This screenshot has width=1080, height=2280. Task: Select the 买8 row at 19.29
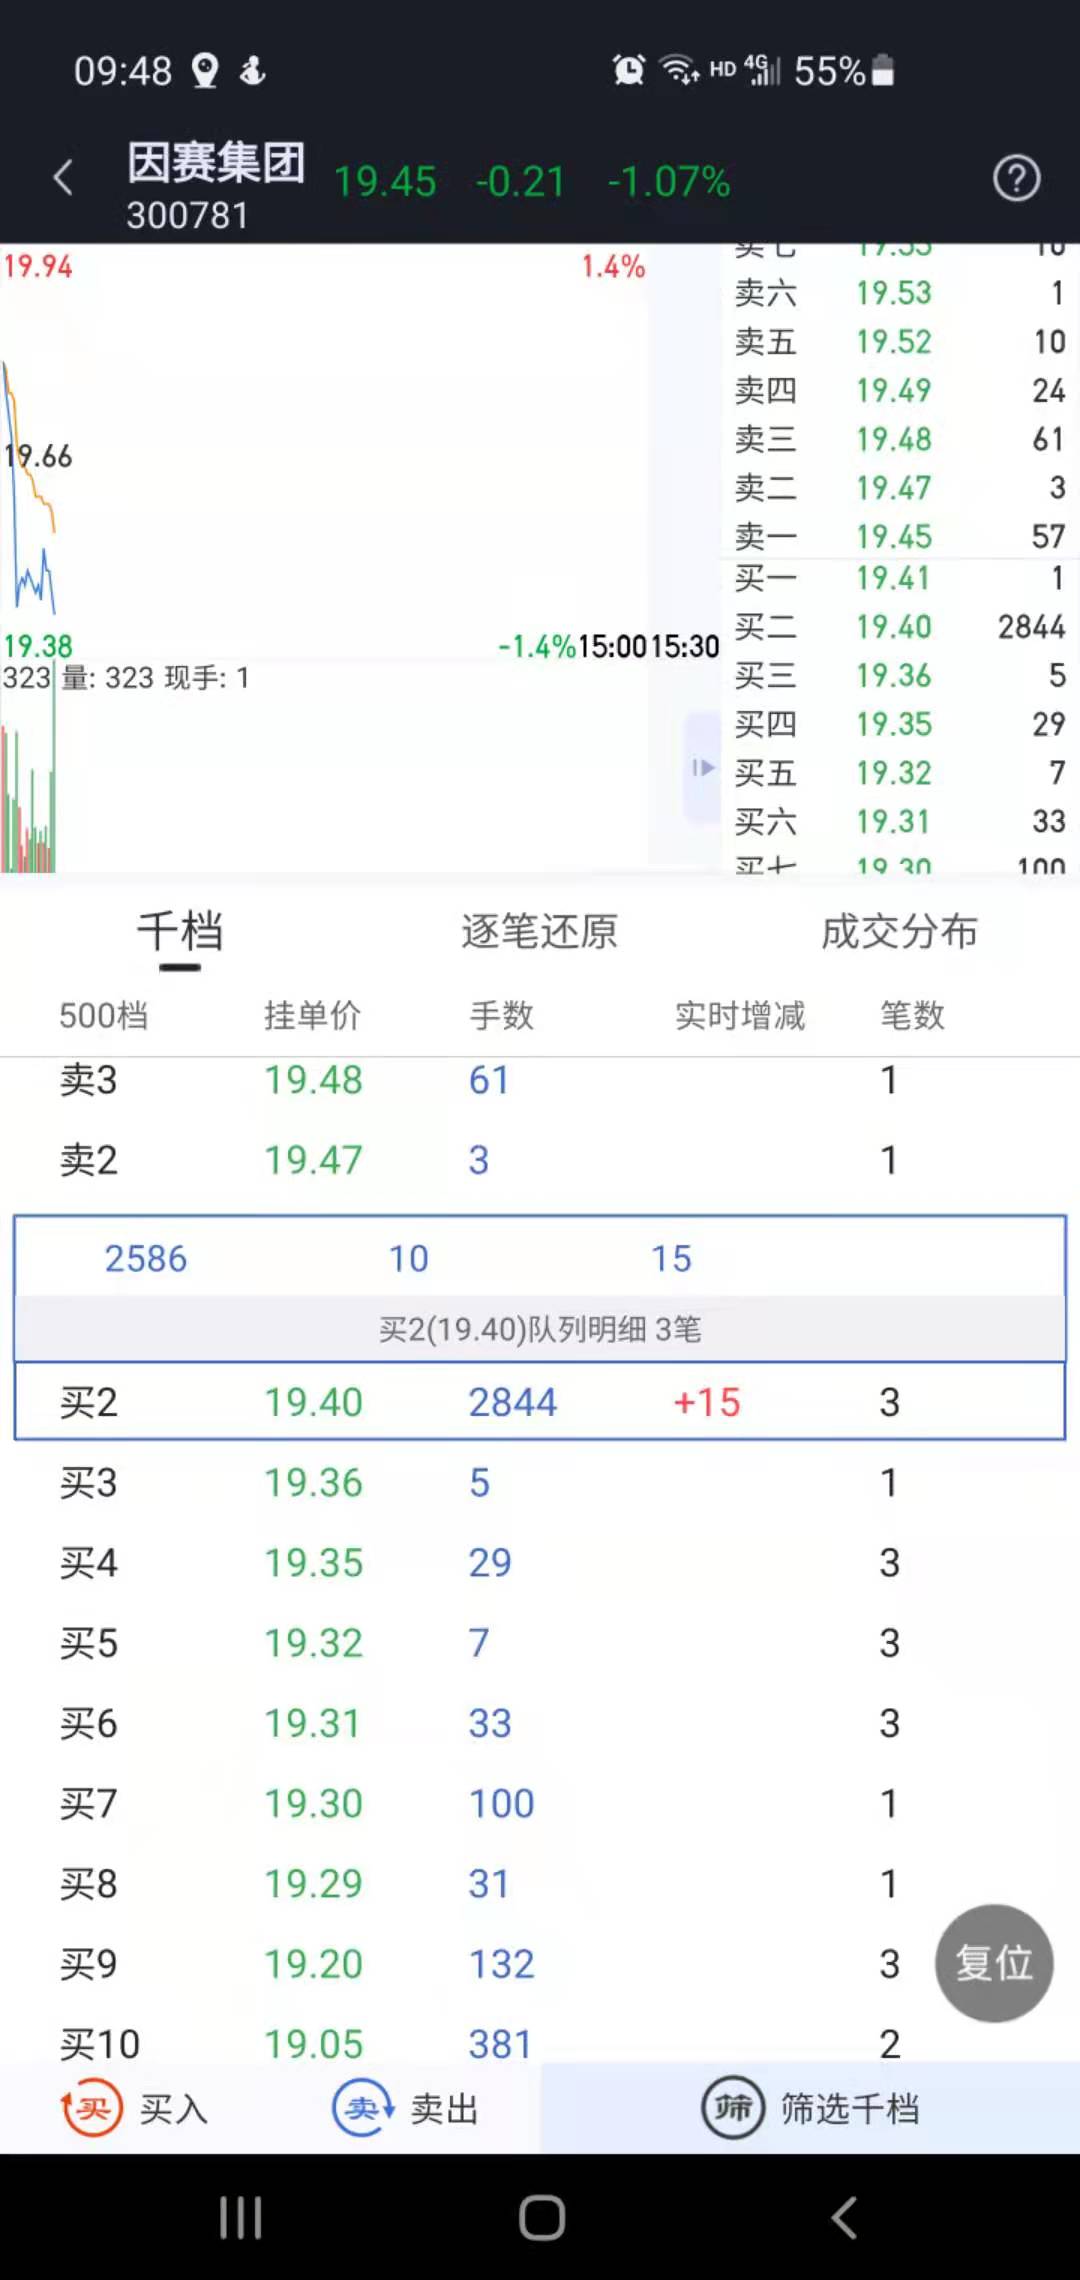coord(540,1884)
